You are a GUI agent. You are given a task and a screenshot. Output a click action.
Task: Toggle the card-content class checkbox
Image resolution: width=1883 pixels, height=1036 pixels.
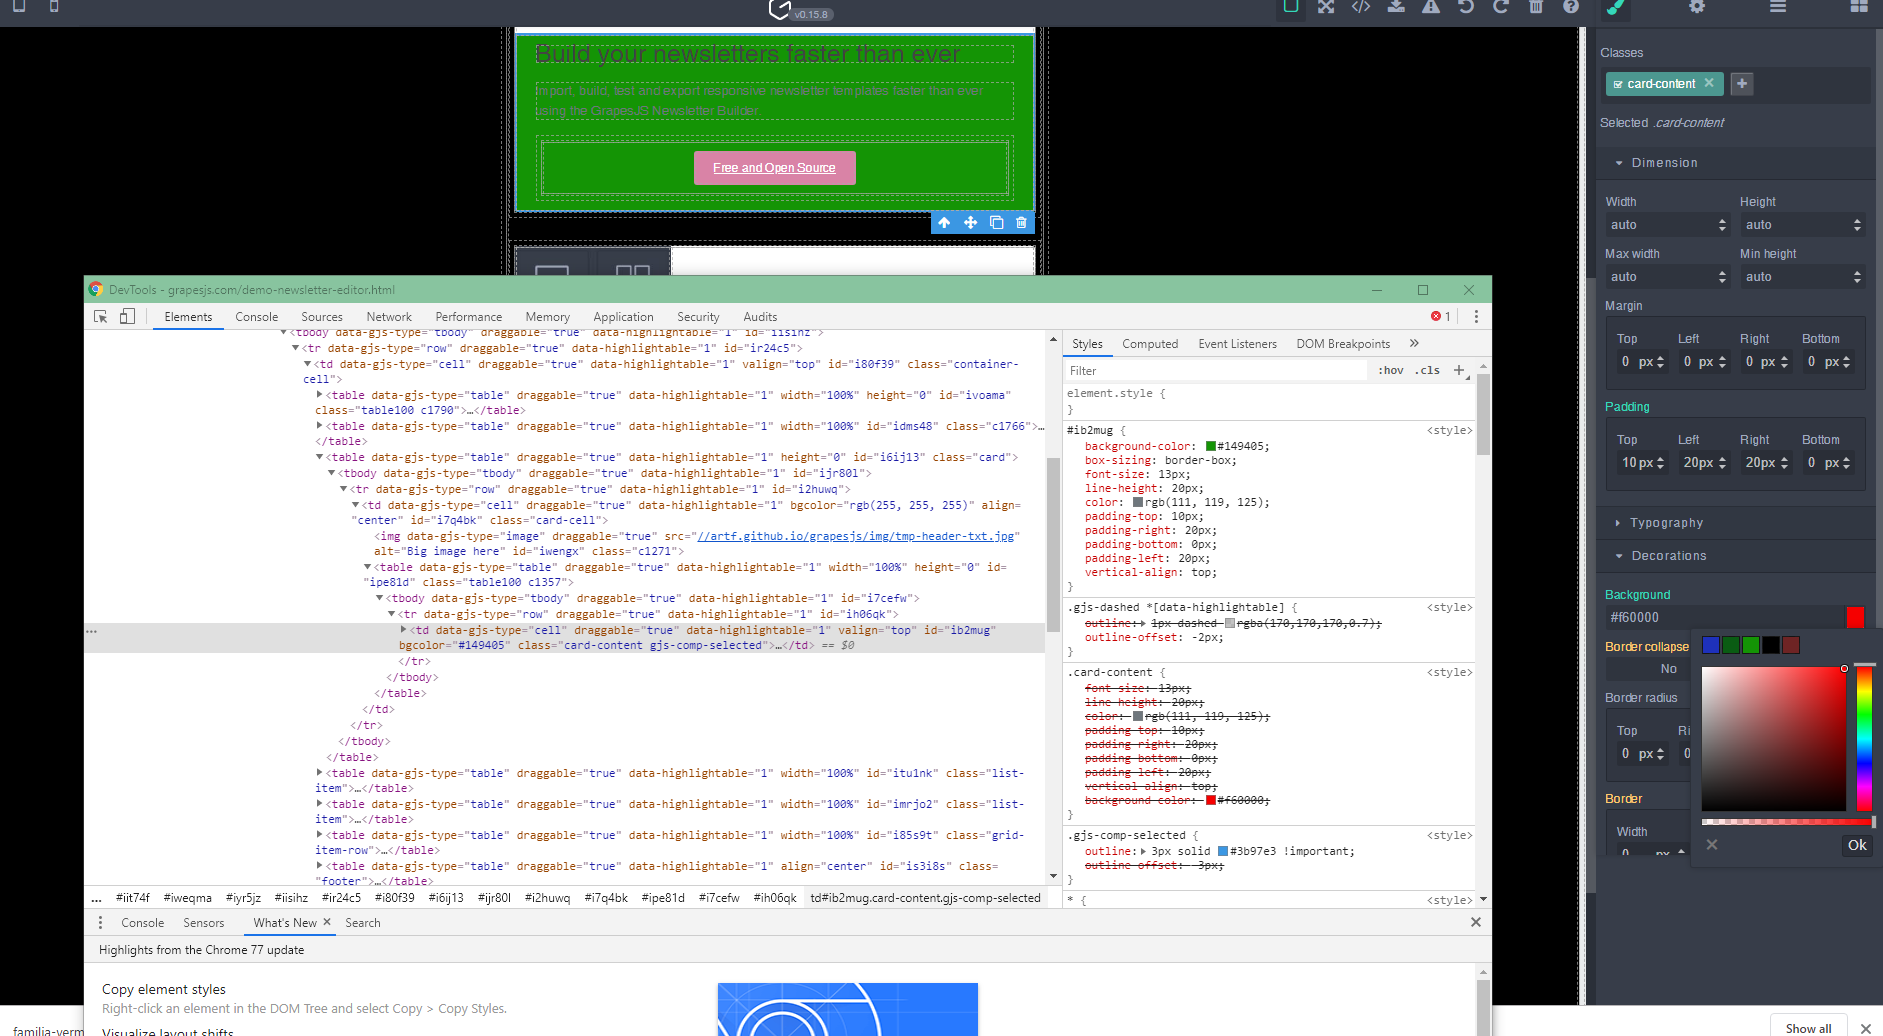click(1618, 84)
